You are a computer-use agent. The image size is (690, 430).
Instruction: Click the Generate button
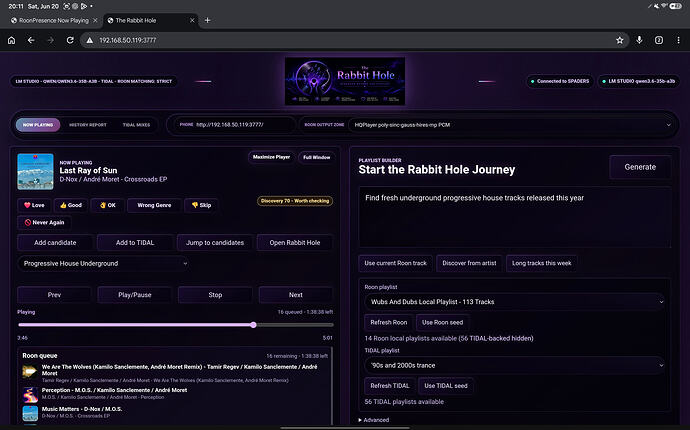coord(640,167)
